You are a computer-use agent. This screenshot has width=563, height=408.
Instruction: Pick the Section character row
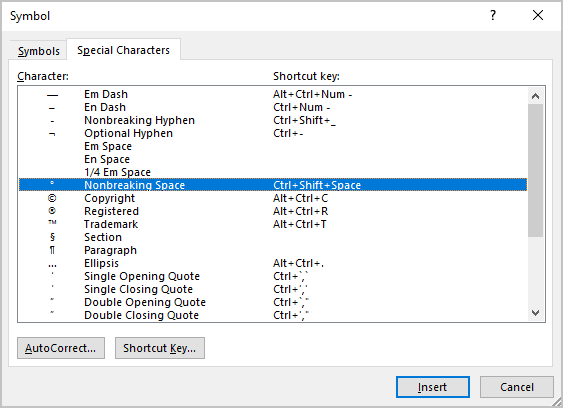click(273, 237)
